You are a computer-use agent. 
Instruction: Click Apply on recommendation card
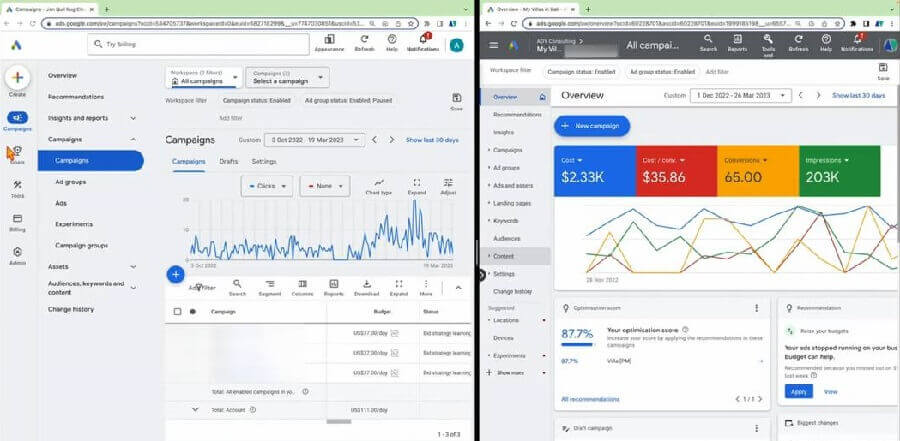799,391
